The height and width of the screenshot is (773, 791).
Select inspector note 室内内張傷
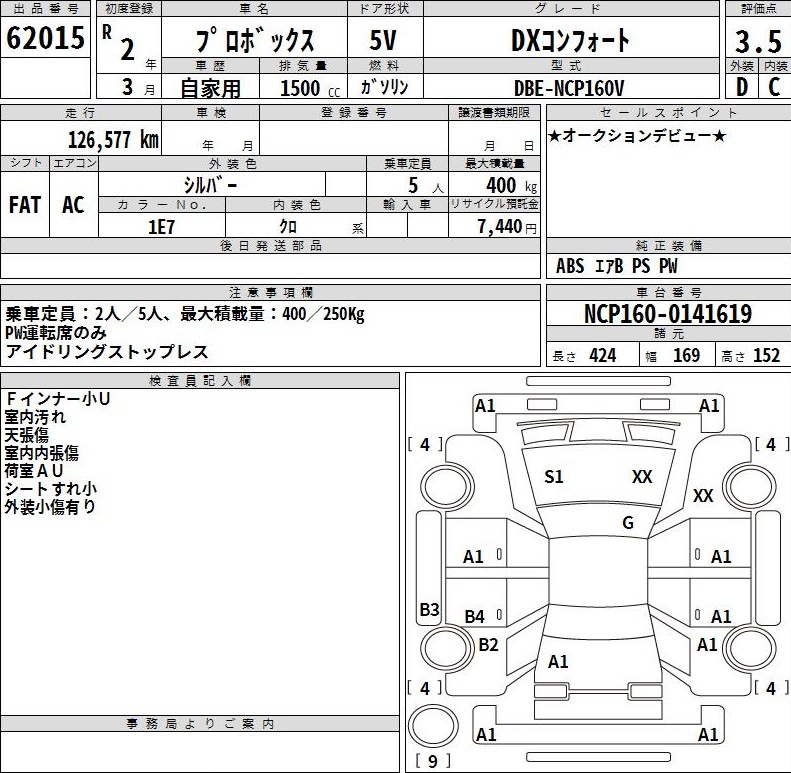(41, 453)
